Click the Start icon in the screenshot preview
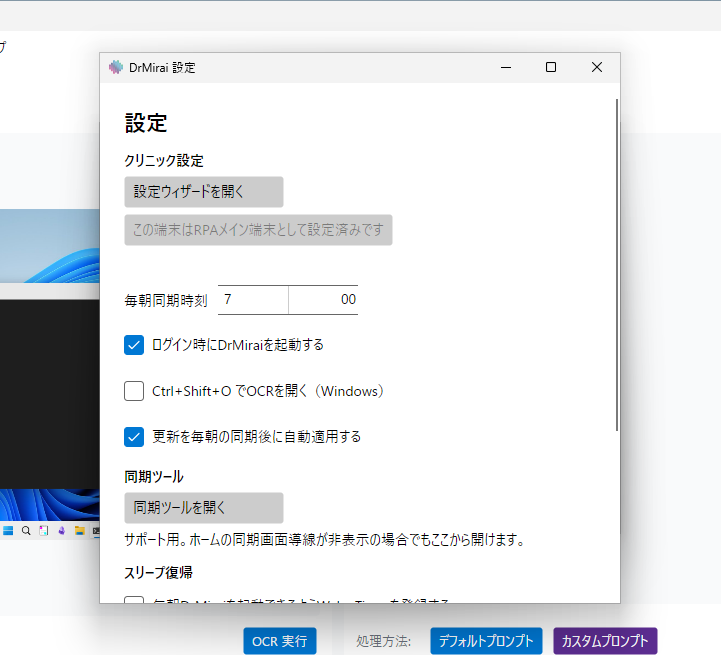The image size is (721, 655). tap(8, 531)
